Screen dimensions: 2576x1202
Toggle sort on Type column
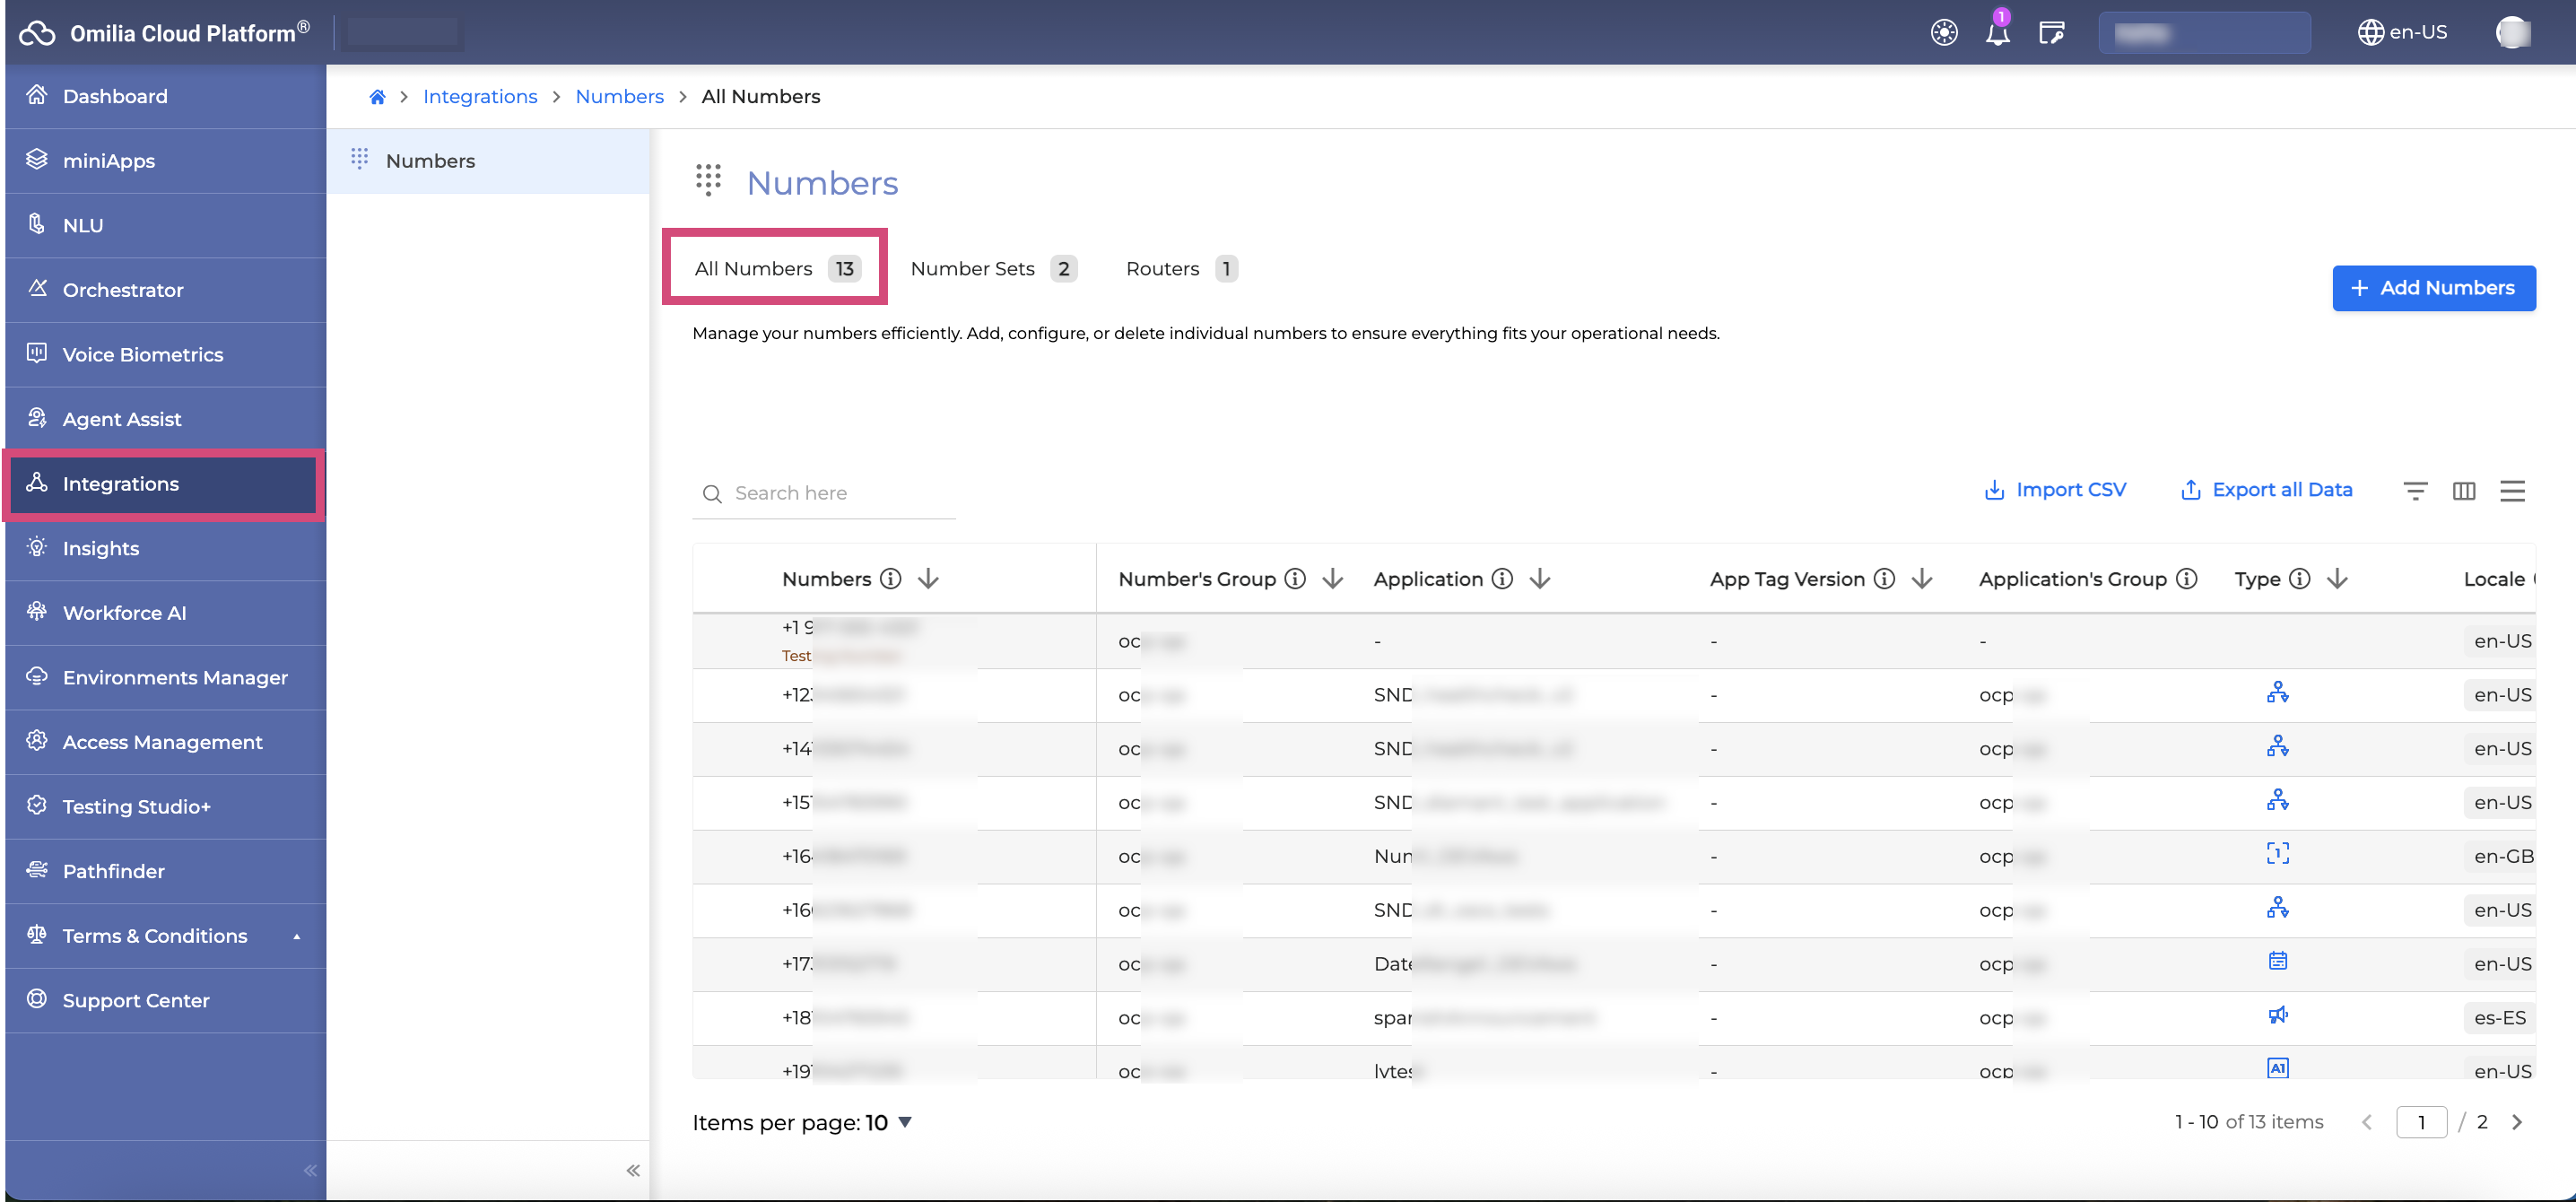pyautogui.click(x=2337, y=579)
